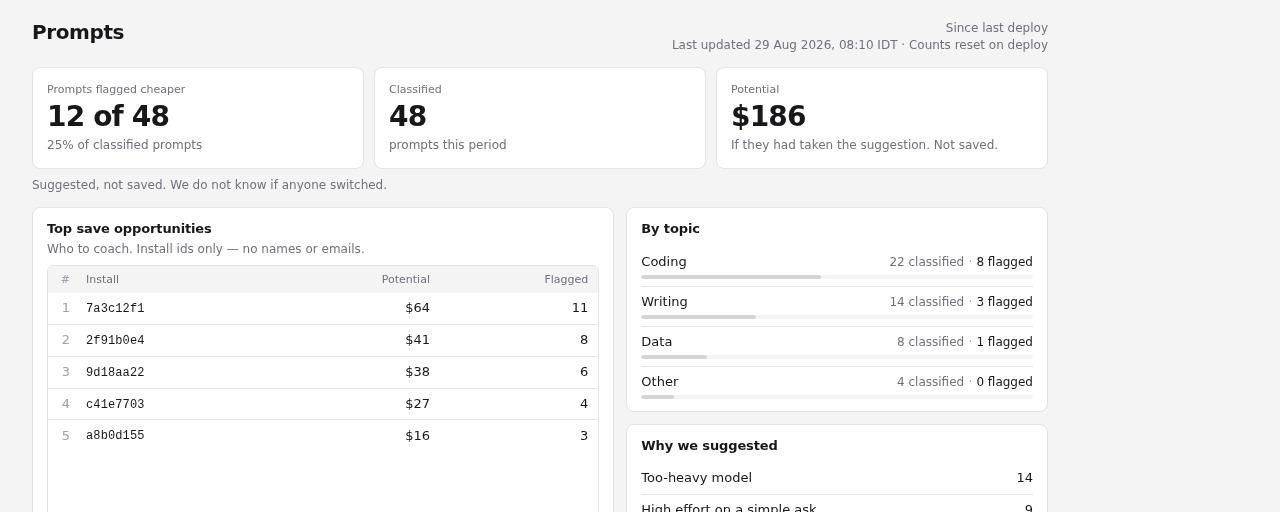
Task: Click the $38 potential cell
Action: click(x=417, y=372)
